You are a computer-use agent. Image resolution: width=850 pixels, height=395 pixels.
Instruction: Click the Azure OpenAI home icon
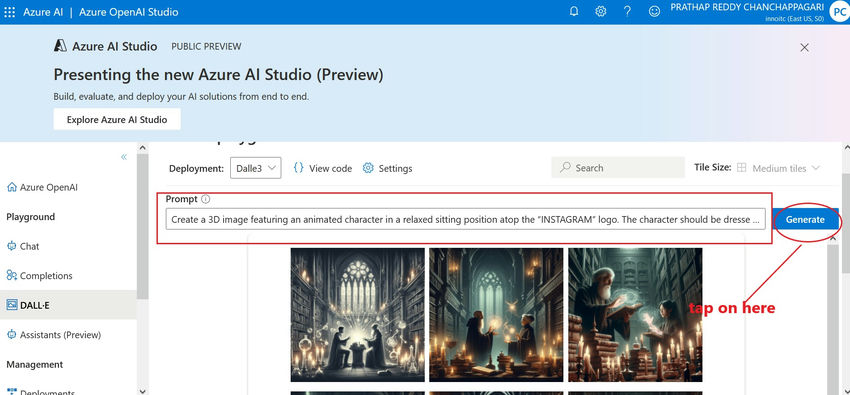[x=11, y=187]
